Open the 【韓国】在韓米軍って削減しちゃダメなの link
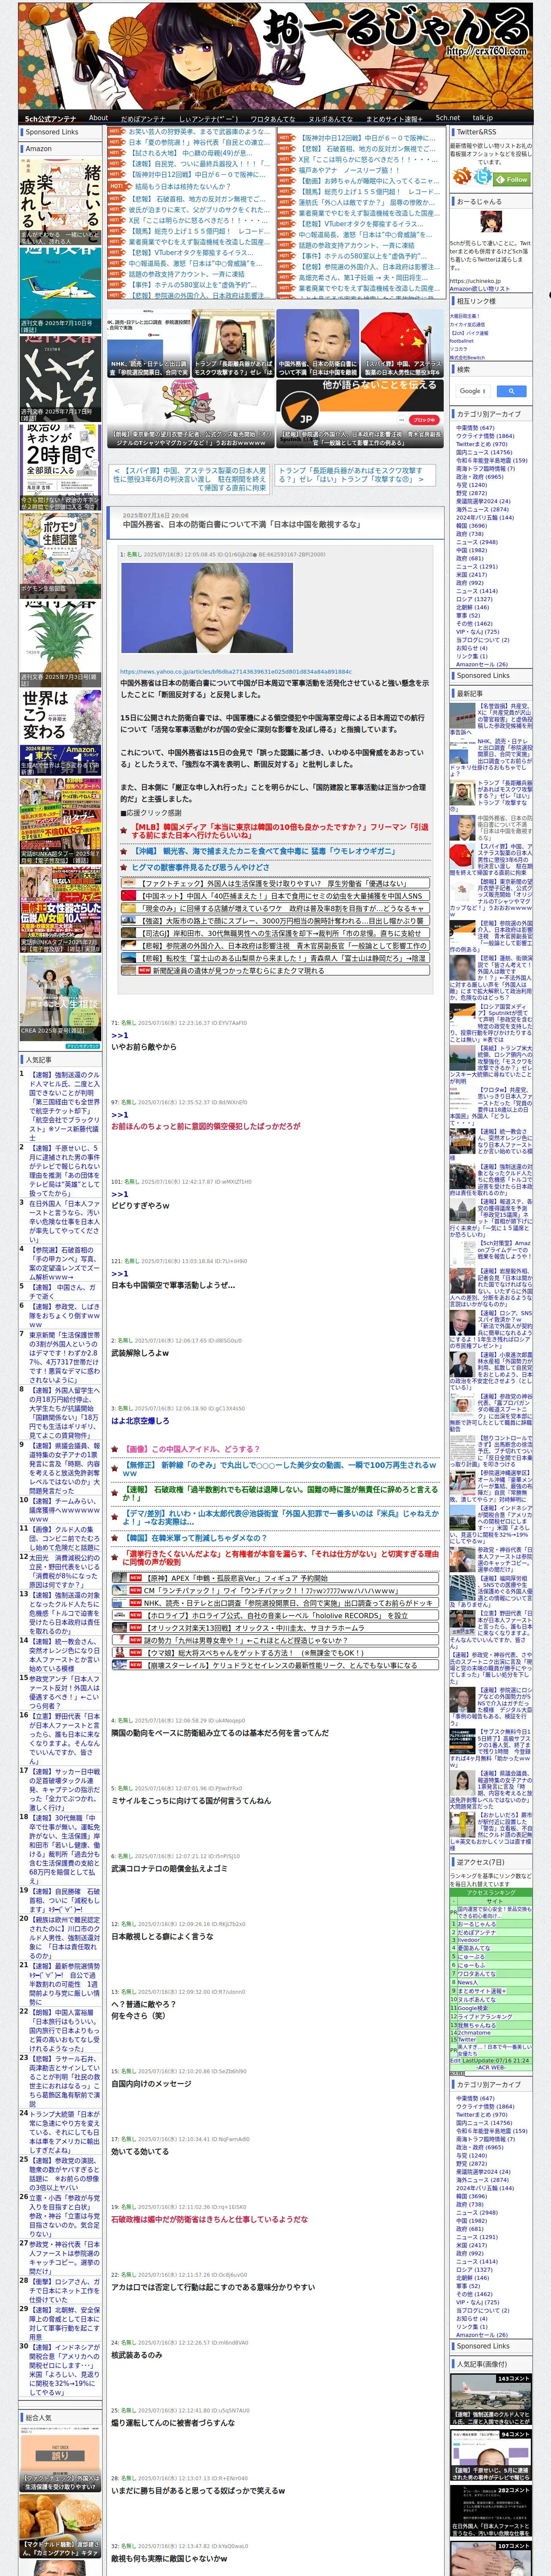The image size is (551, 2576). pos(195,1538)
